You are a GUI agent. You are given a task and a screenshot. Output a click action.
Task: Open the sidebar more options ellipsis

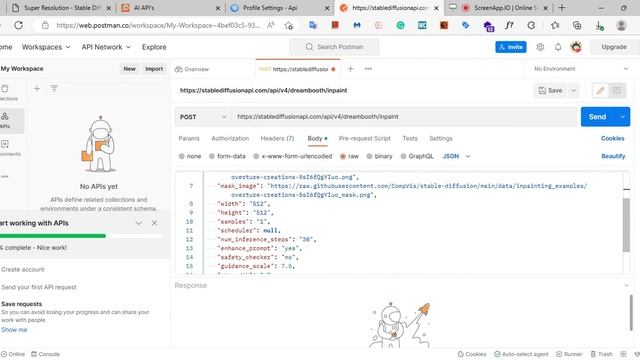point(5,176)
